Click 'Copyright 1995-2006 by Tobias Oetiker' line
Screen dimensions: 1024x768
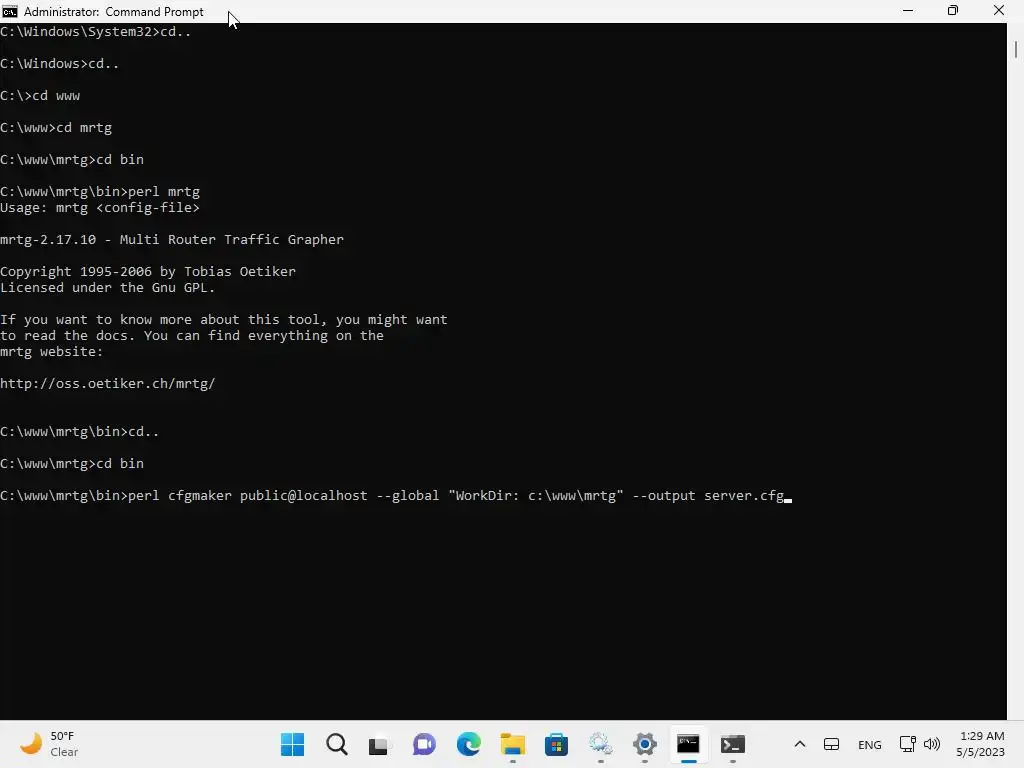(148, 272)
